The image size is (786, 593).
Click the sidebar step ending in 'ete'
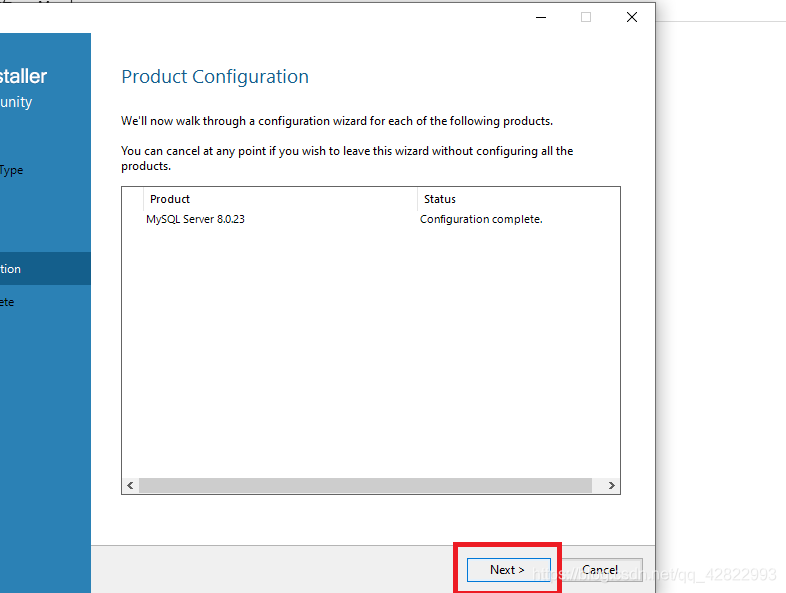(x=45, y=302)
